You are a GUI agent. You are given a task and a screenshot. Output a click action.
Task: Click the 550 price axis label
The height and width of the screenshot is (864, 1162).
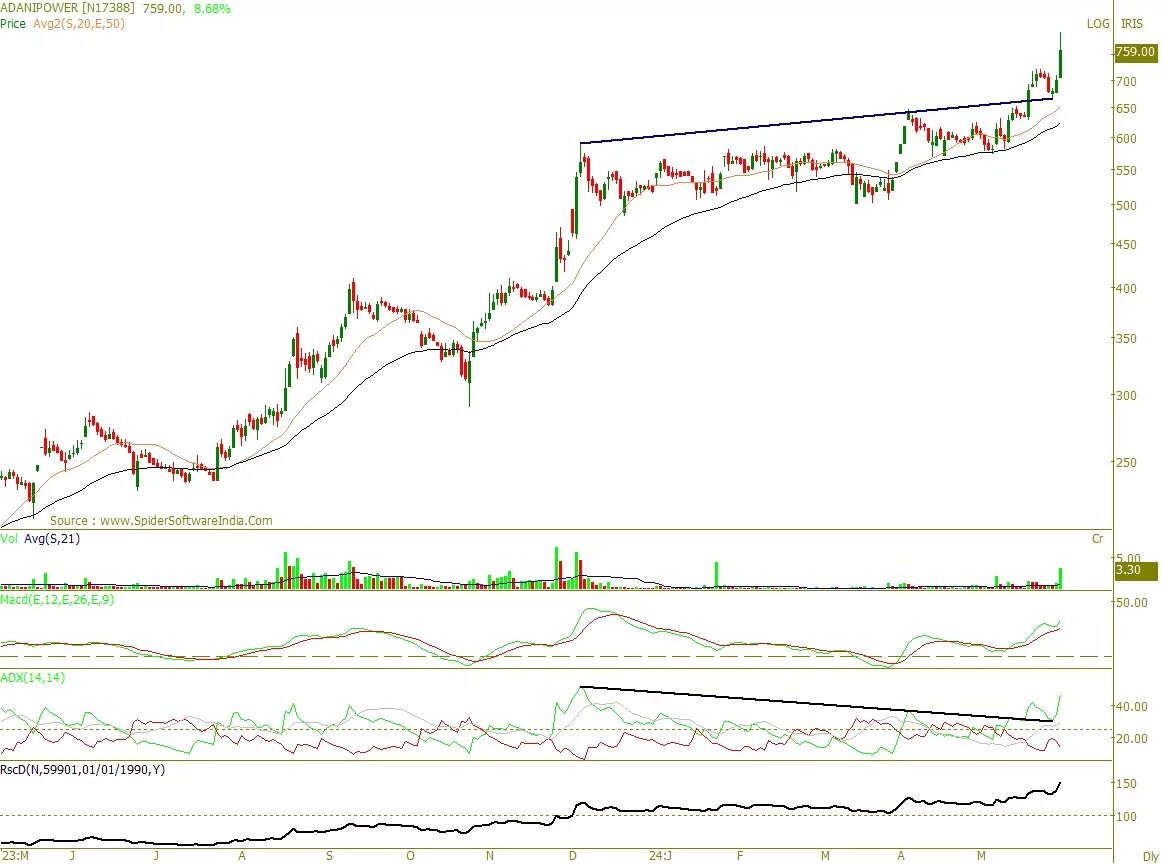click(1126, 170)
